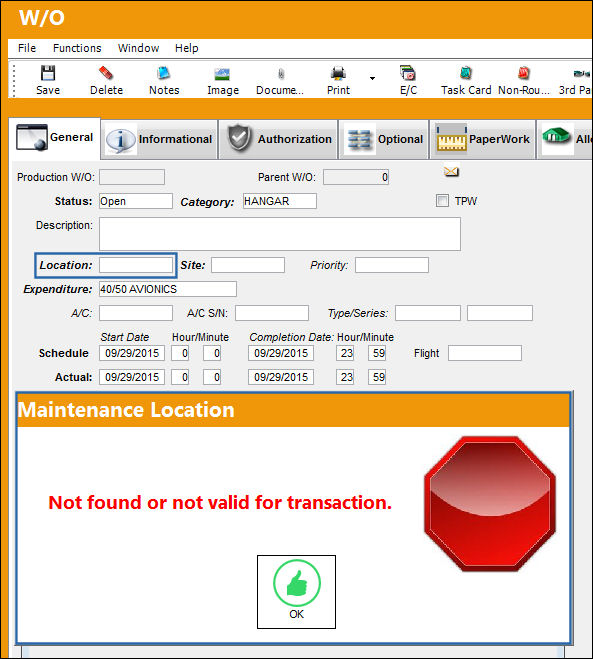The height and width of the screenshot is (659, 593).
Task: Click the Schedule completion hour 23 field
Action: pos(345,353)
